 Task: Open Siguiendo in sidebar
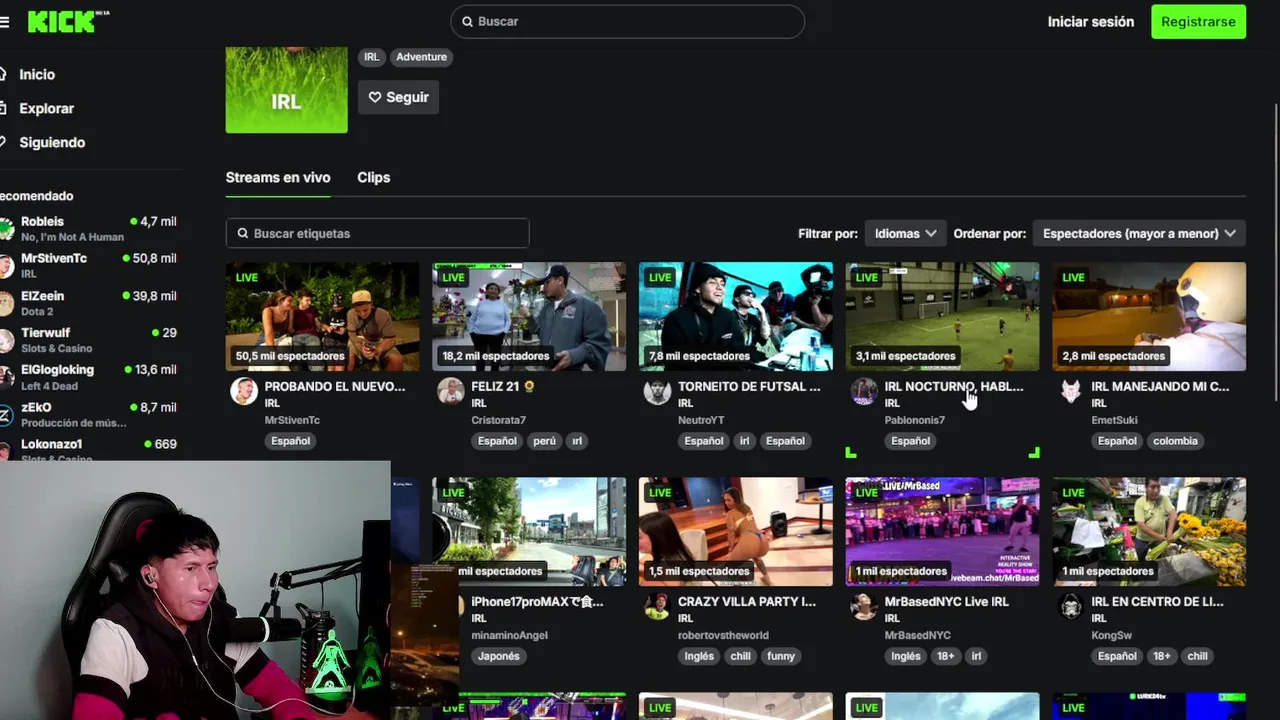(52, 142)
